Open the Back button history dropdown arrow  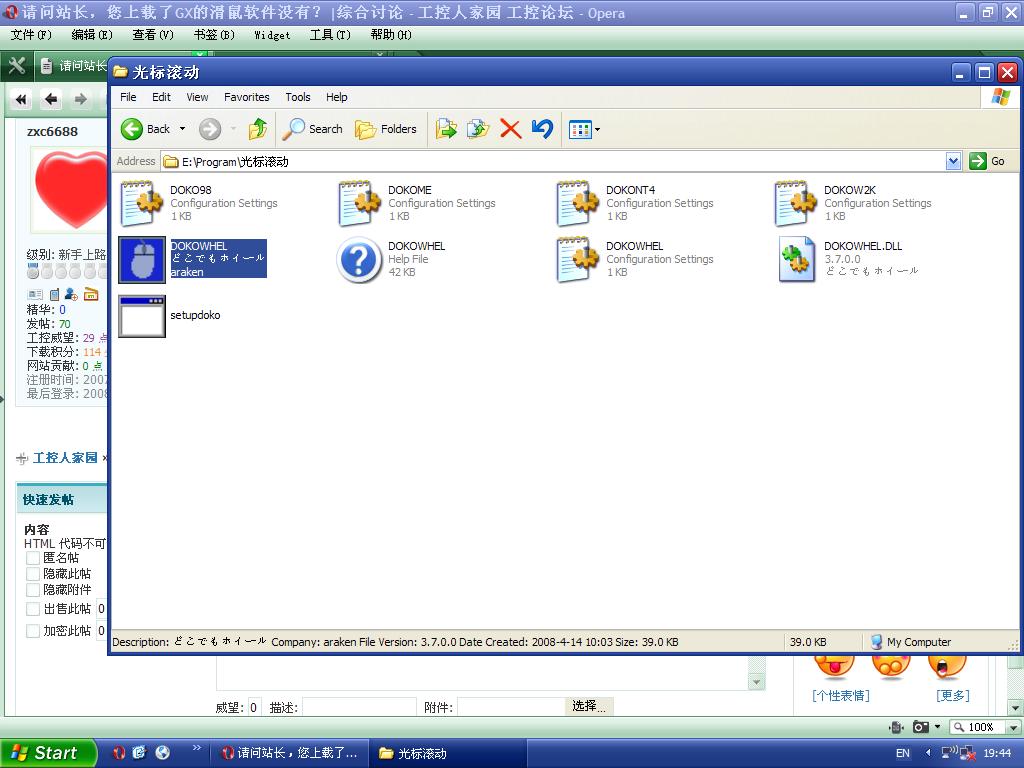[182, 129]
